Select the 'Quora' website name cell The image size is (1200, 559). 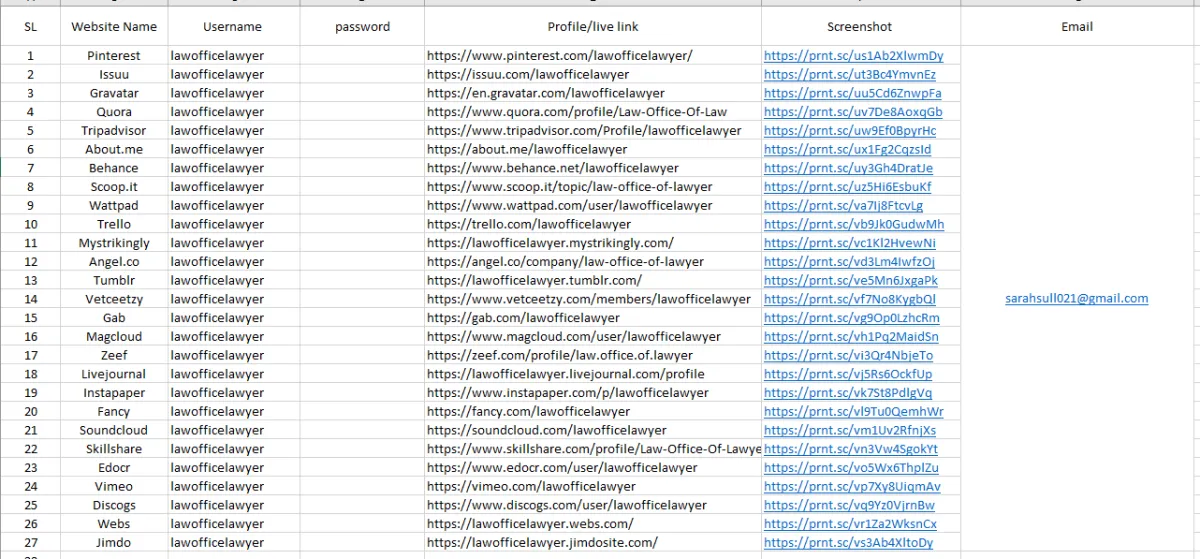click(114, 112)
